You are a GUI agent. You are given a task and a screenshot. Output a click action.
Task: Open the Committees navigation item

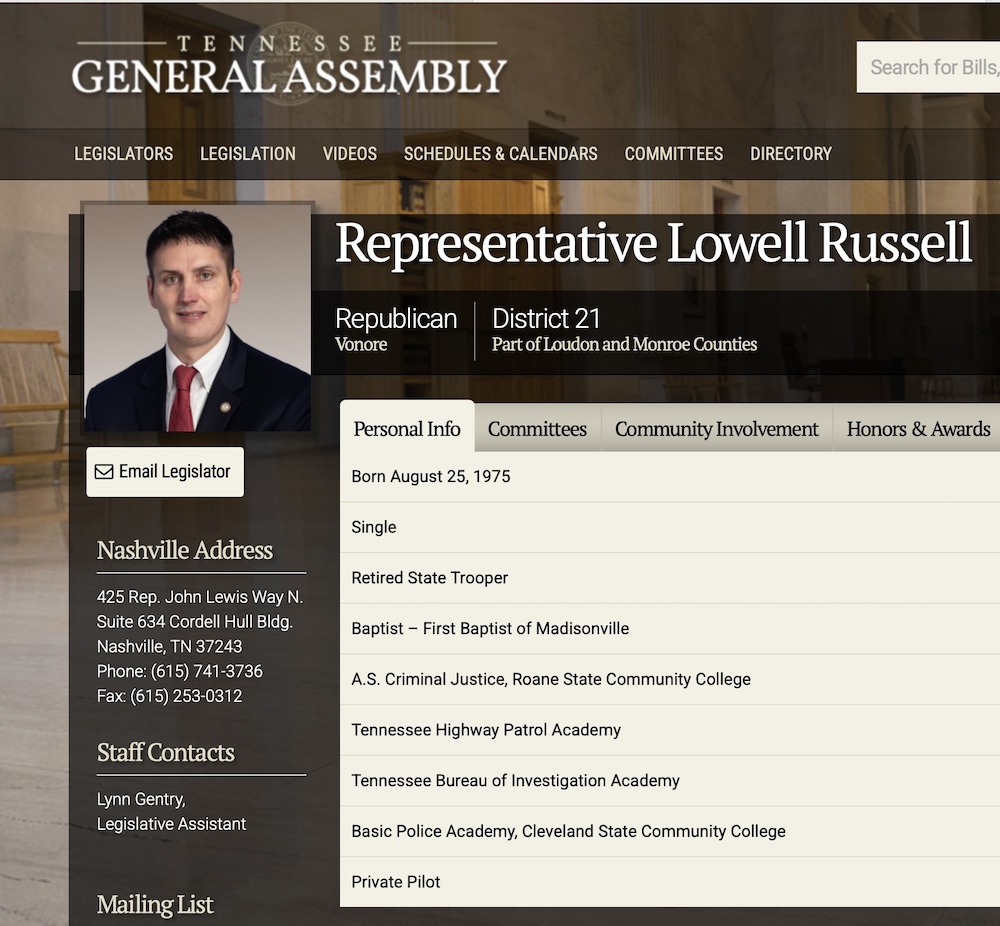[x=673, y=154]
